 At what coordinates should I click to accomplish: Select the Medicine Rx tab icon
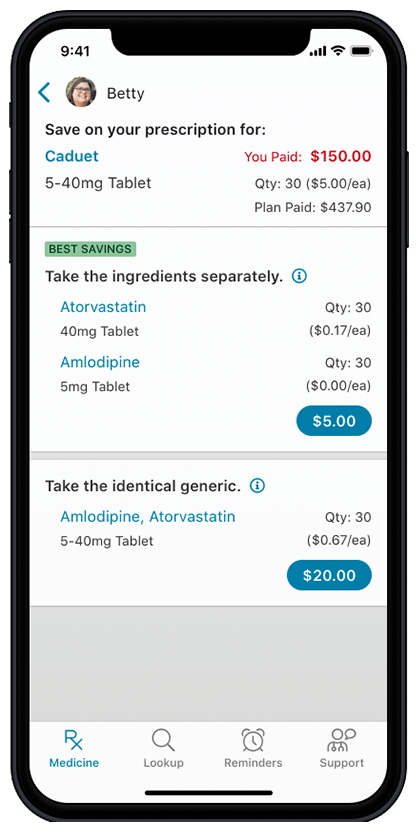point(74,739)
